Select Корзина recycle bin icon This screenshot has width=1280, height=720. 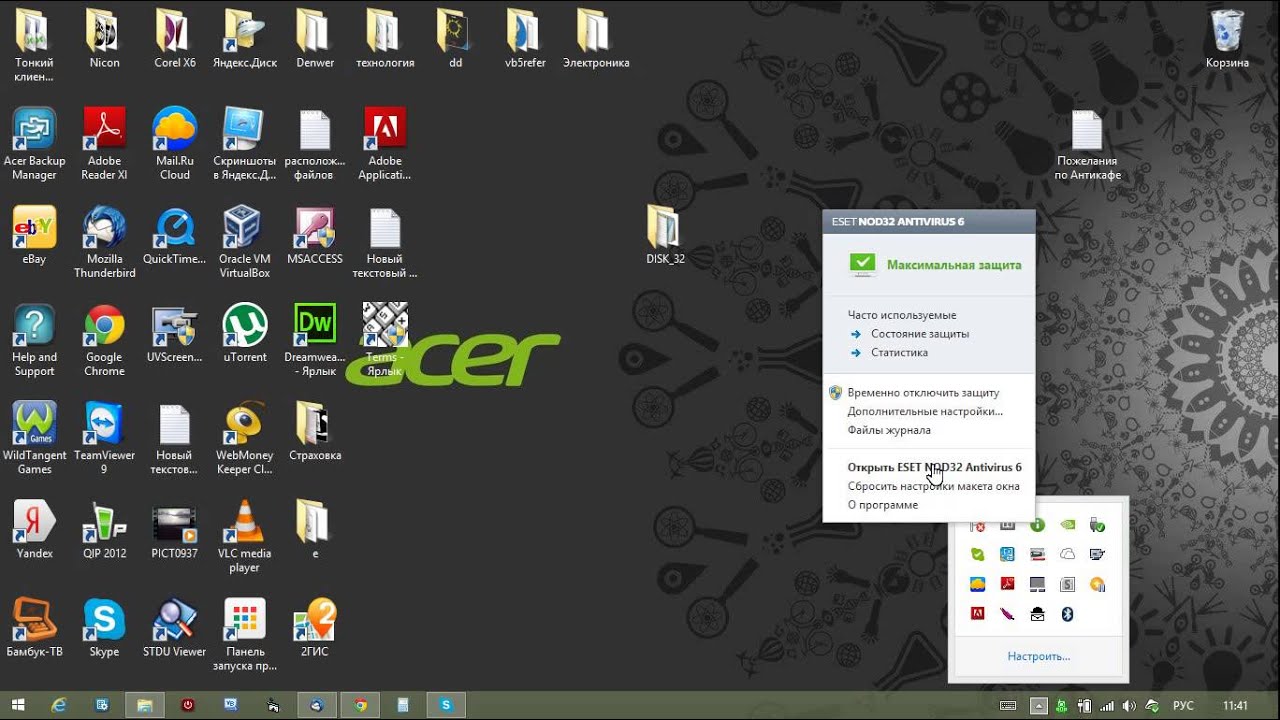coord(1227,40)
